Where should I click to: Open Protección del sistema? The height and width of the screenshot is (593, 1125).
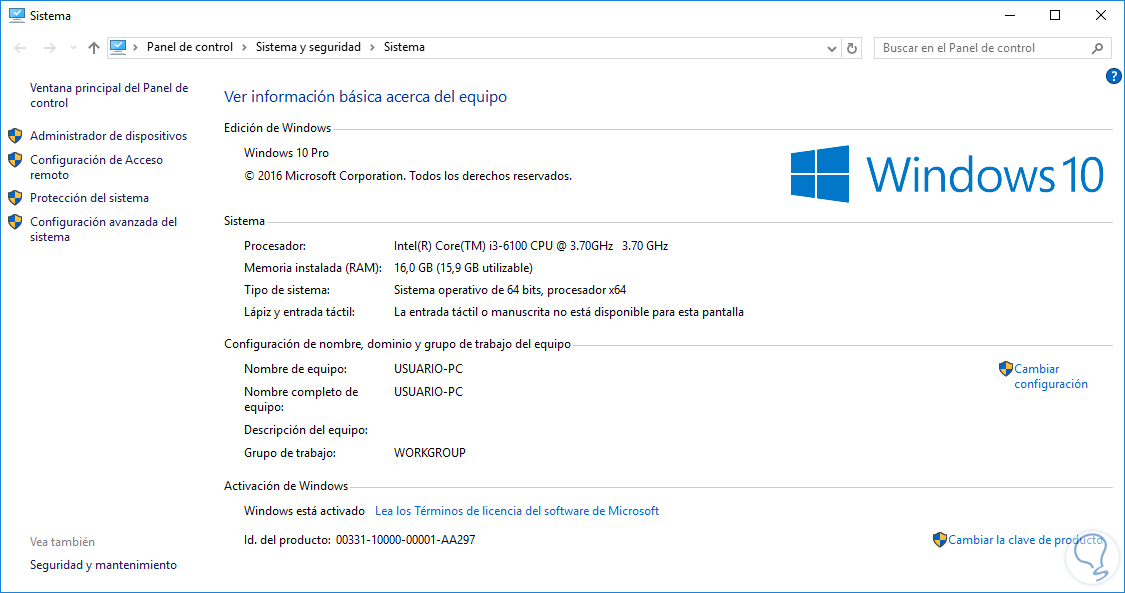90,198
